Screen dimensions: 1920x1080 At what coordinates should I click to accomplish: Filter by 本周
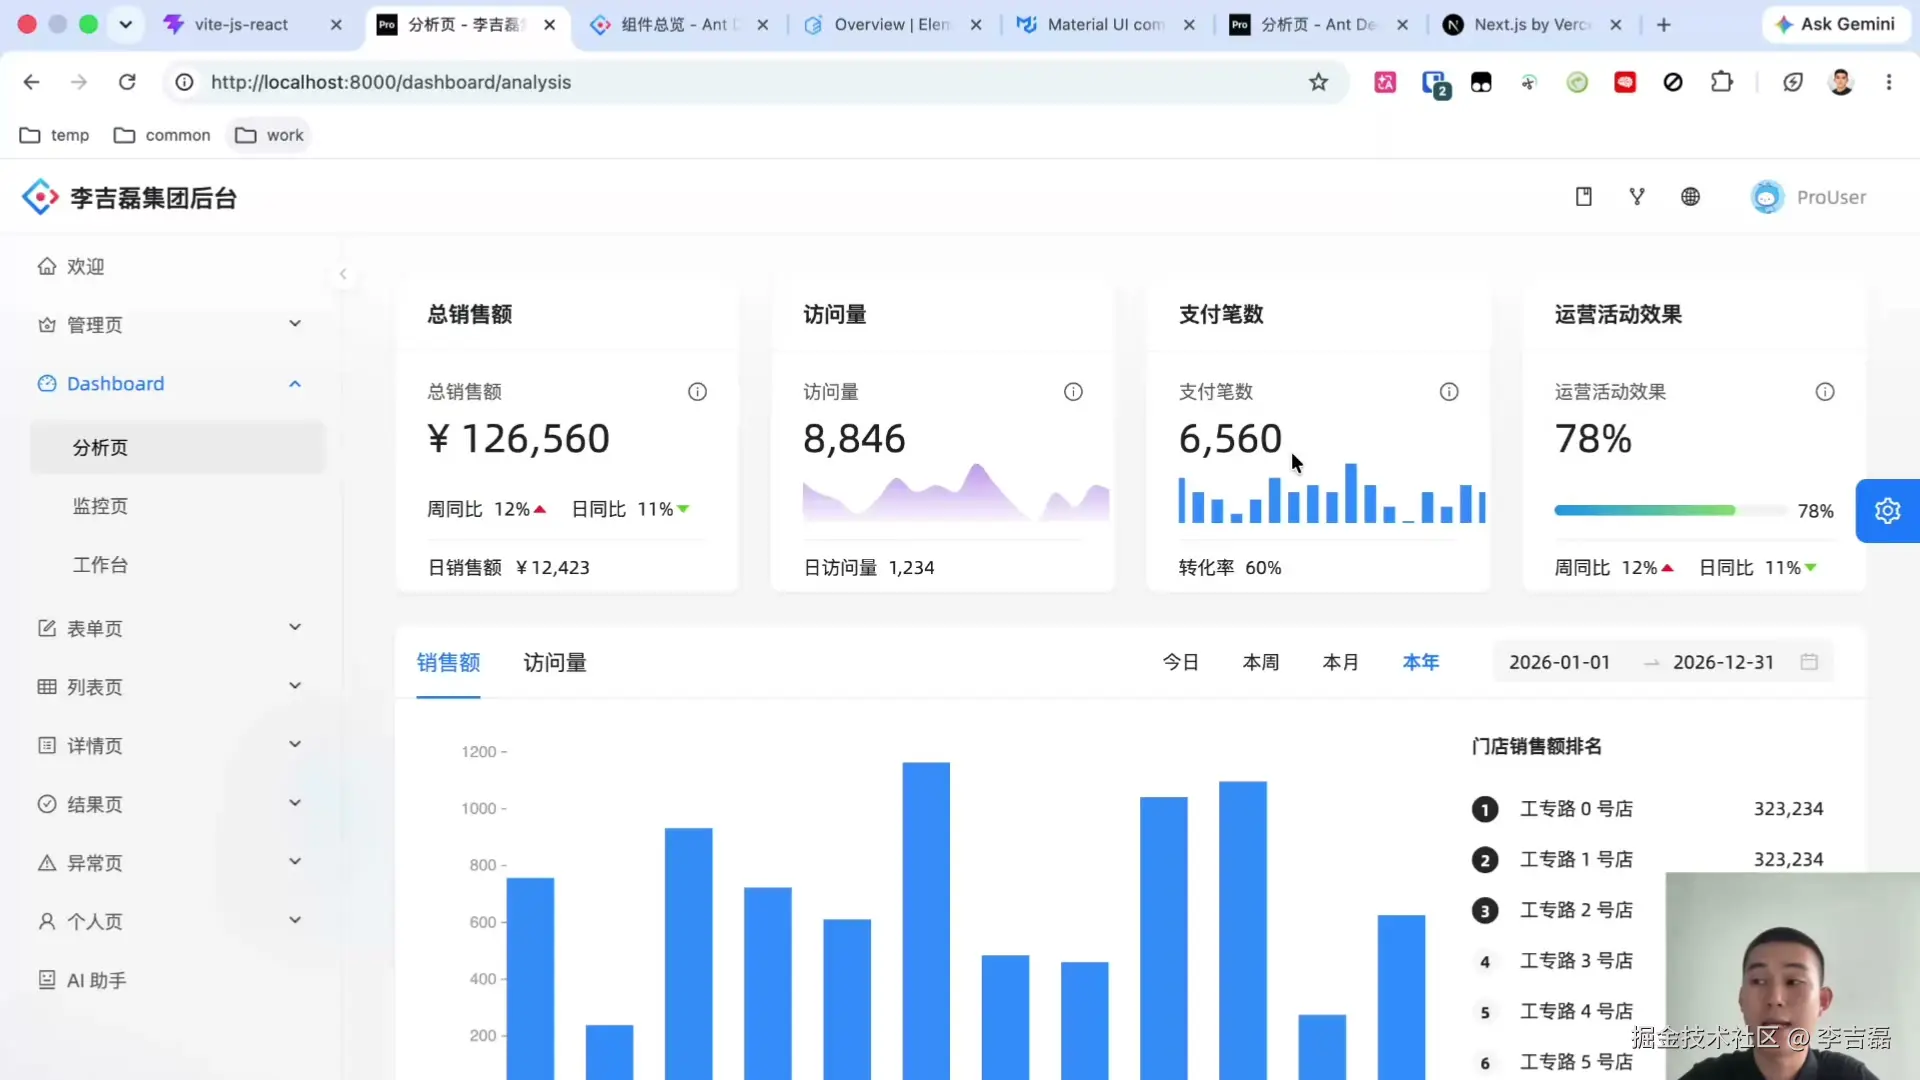tap(1260, 662)
